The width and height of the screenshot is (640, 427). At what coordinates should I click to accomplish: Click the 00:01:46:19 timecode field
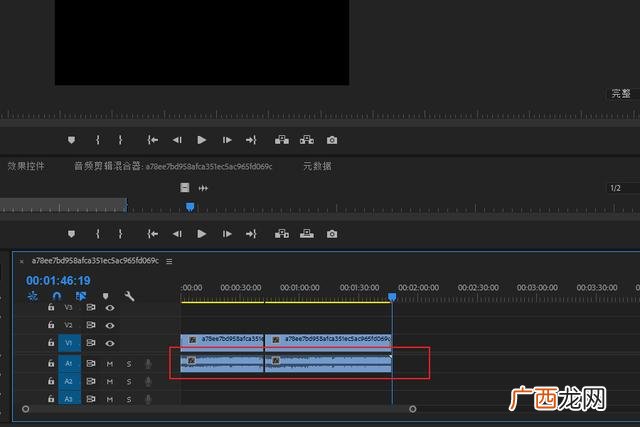(x=58, y=280)
